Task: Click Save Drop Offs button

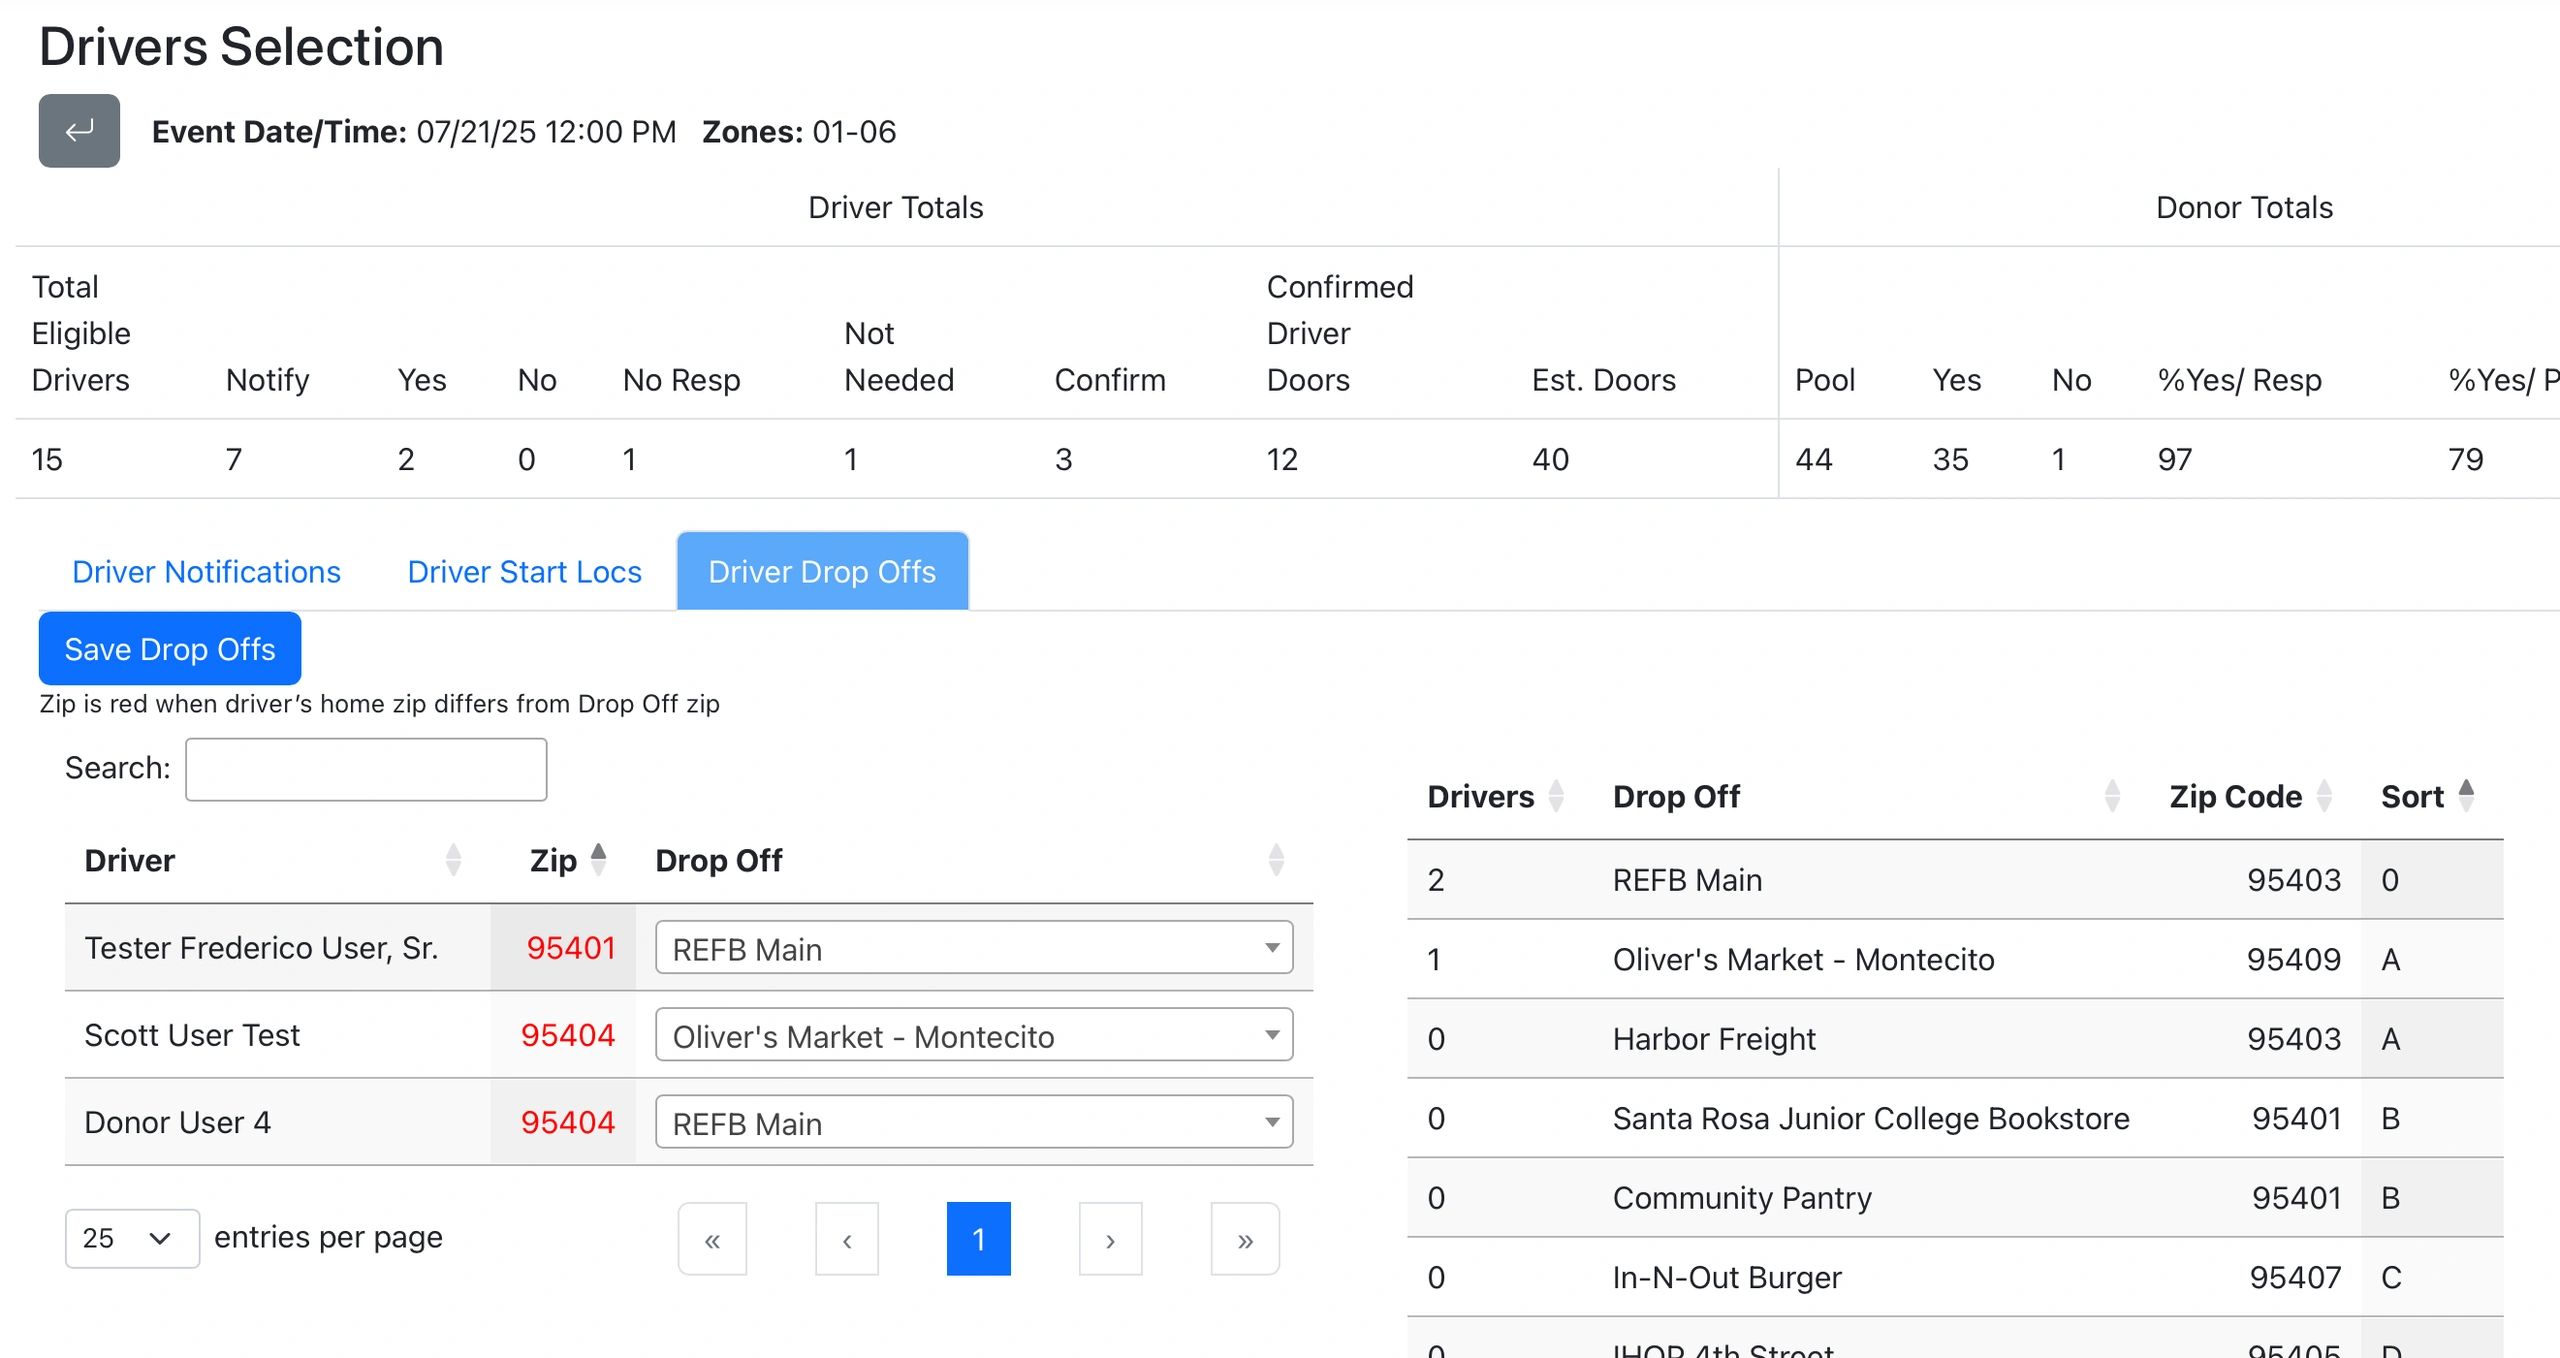Action: pyautogui.click(x=169, y=649)
